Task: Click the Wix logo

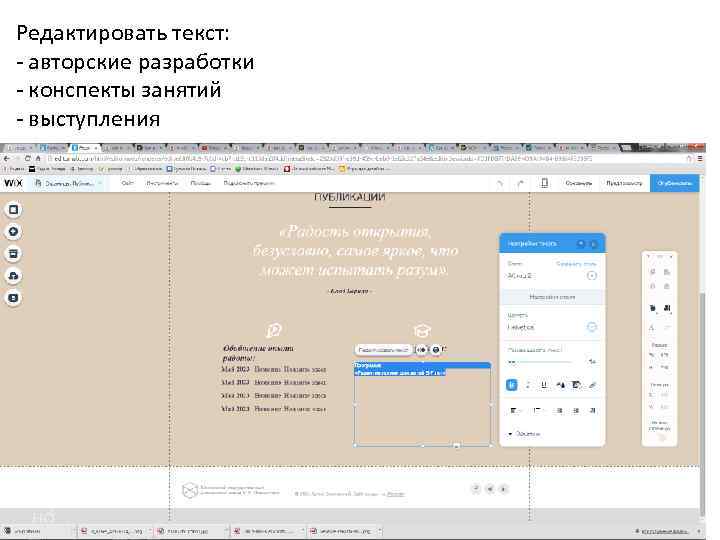Action: (13, 183)
